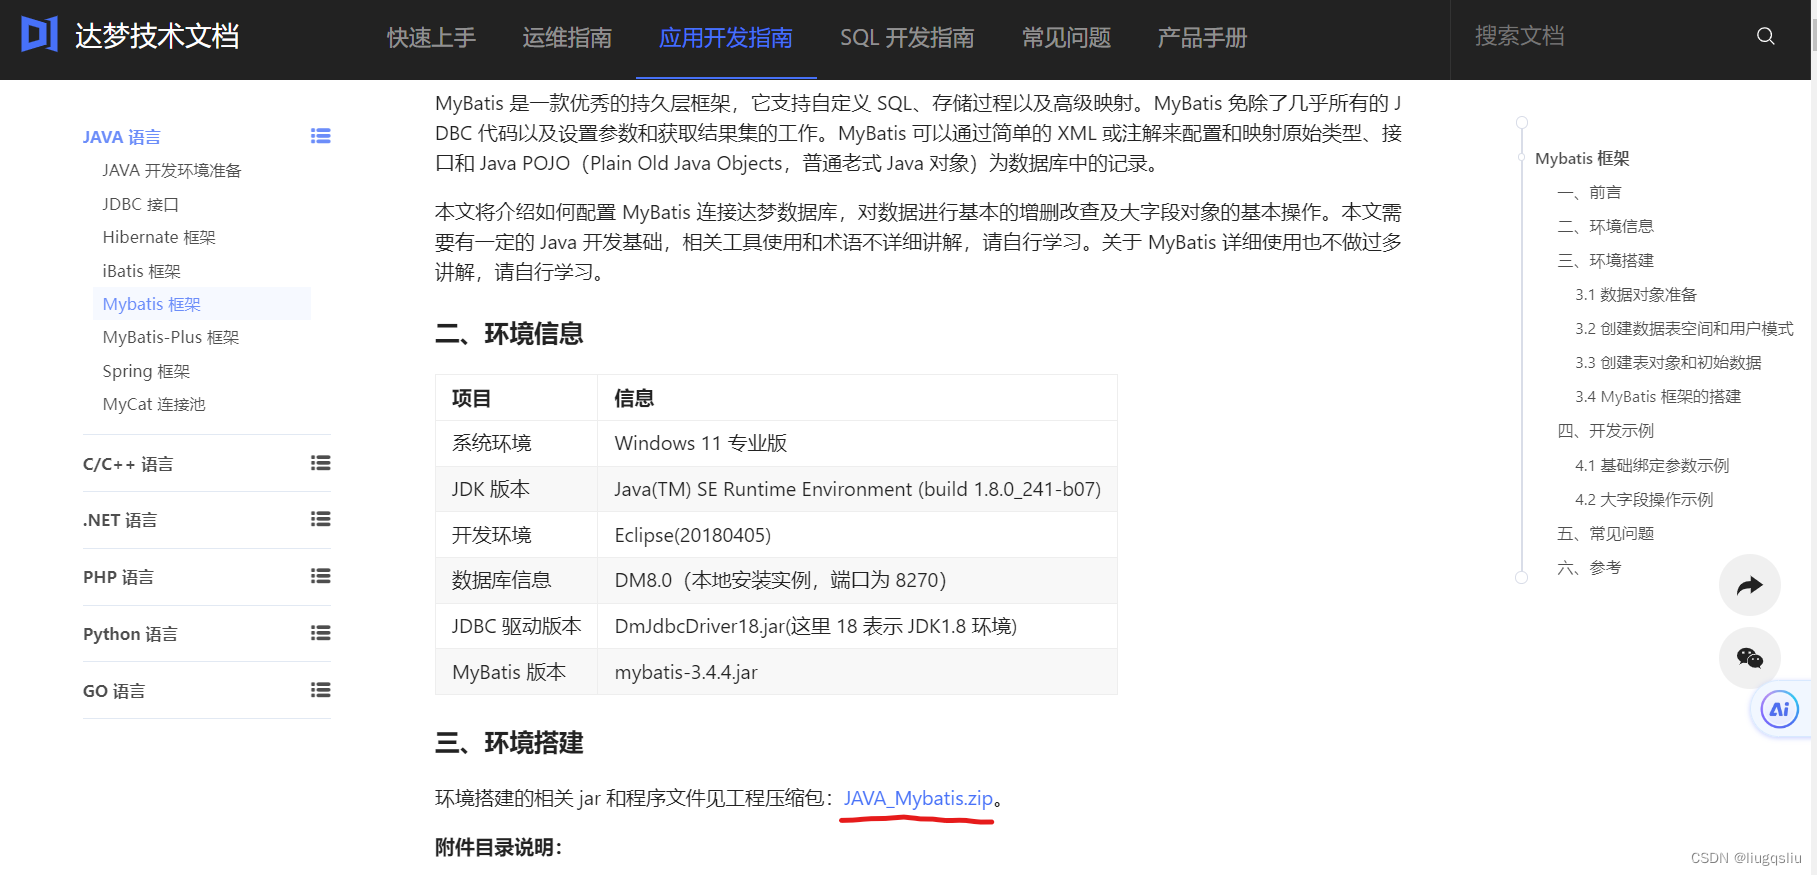Click the search magnifier icon
The image size is (1817, 875).
tap(1765, 36)
